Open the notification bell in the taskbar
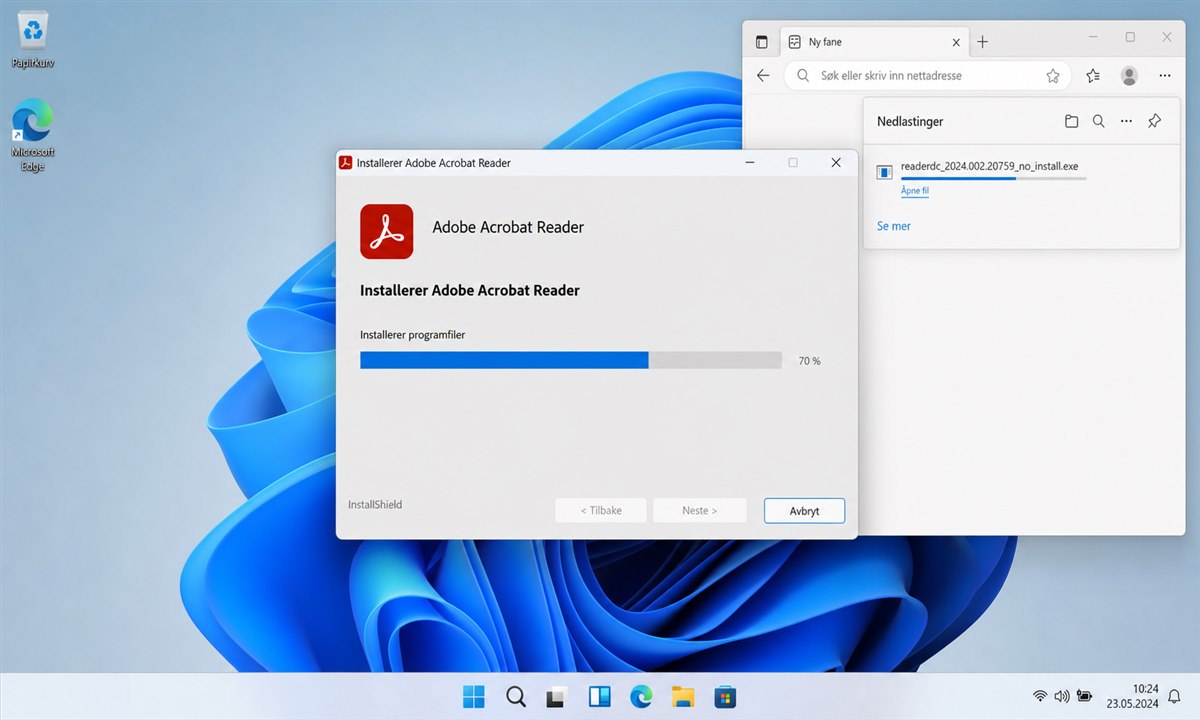This screenshot has height=720, width=1200. point(1174,696)
